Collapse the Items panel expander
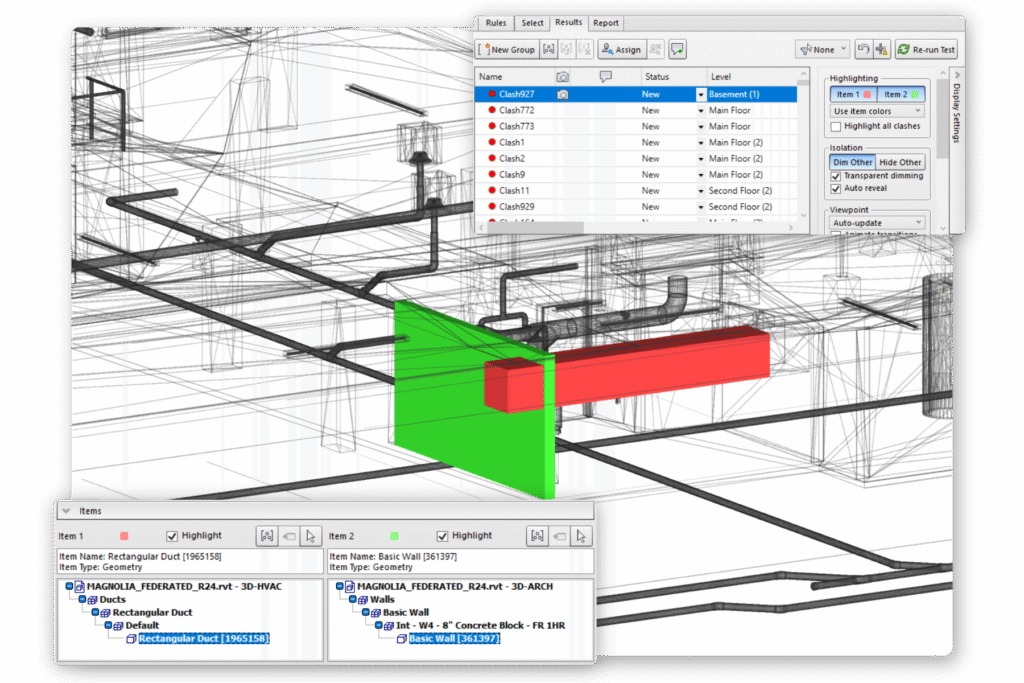 [x=66, y=511]
